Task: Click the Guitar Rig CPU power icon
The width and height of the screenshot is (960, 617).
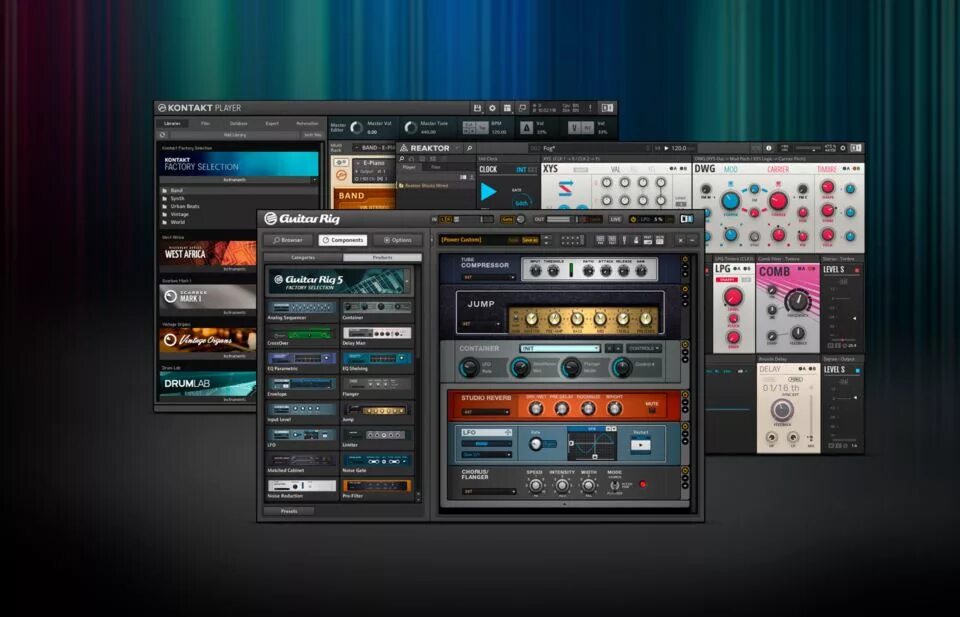Action: tap(633, 219)
